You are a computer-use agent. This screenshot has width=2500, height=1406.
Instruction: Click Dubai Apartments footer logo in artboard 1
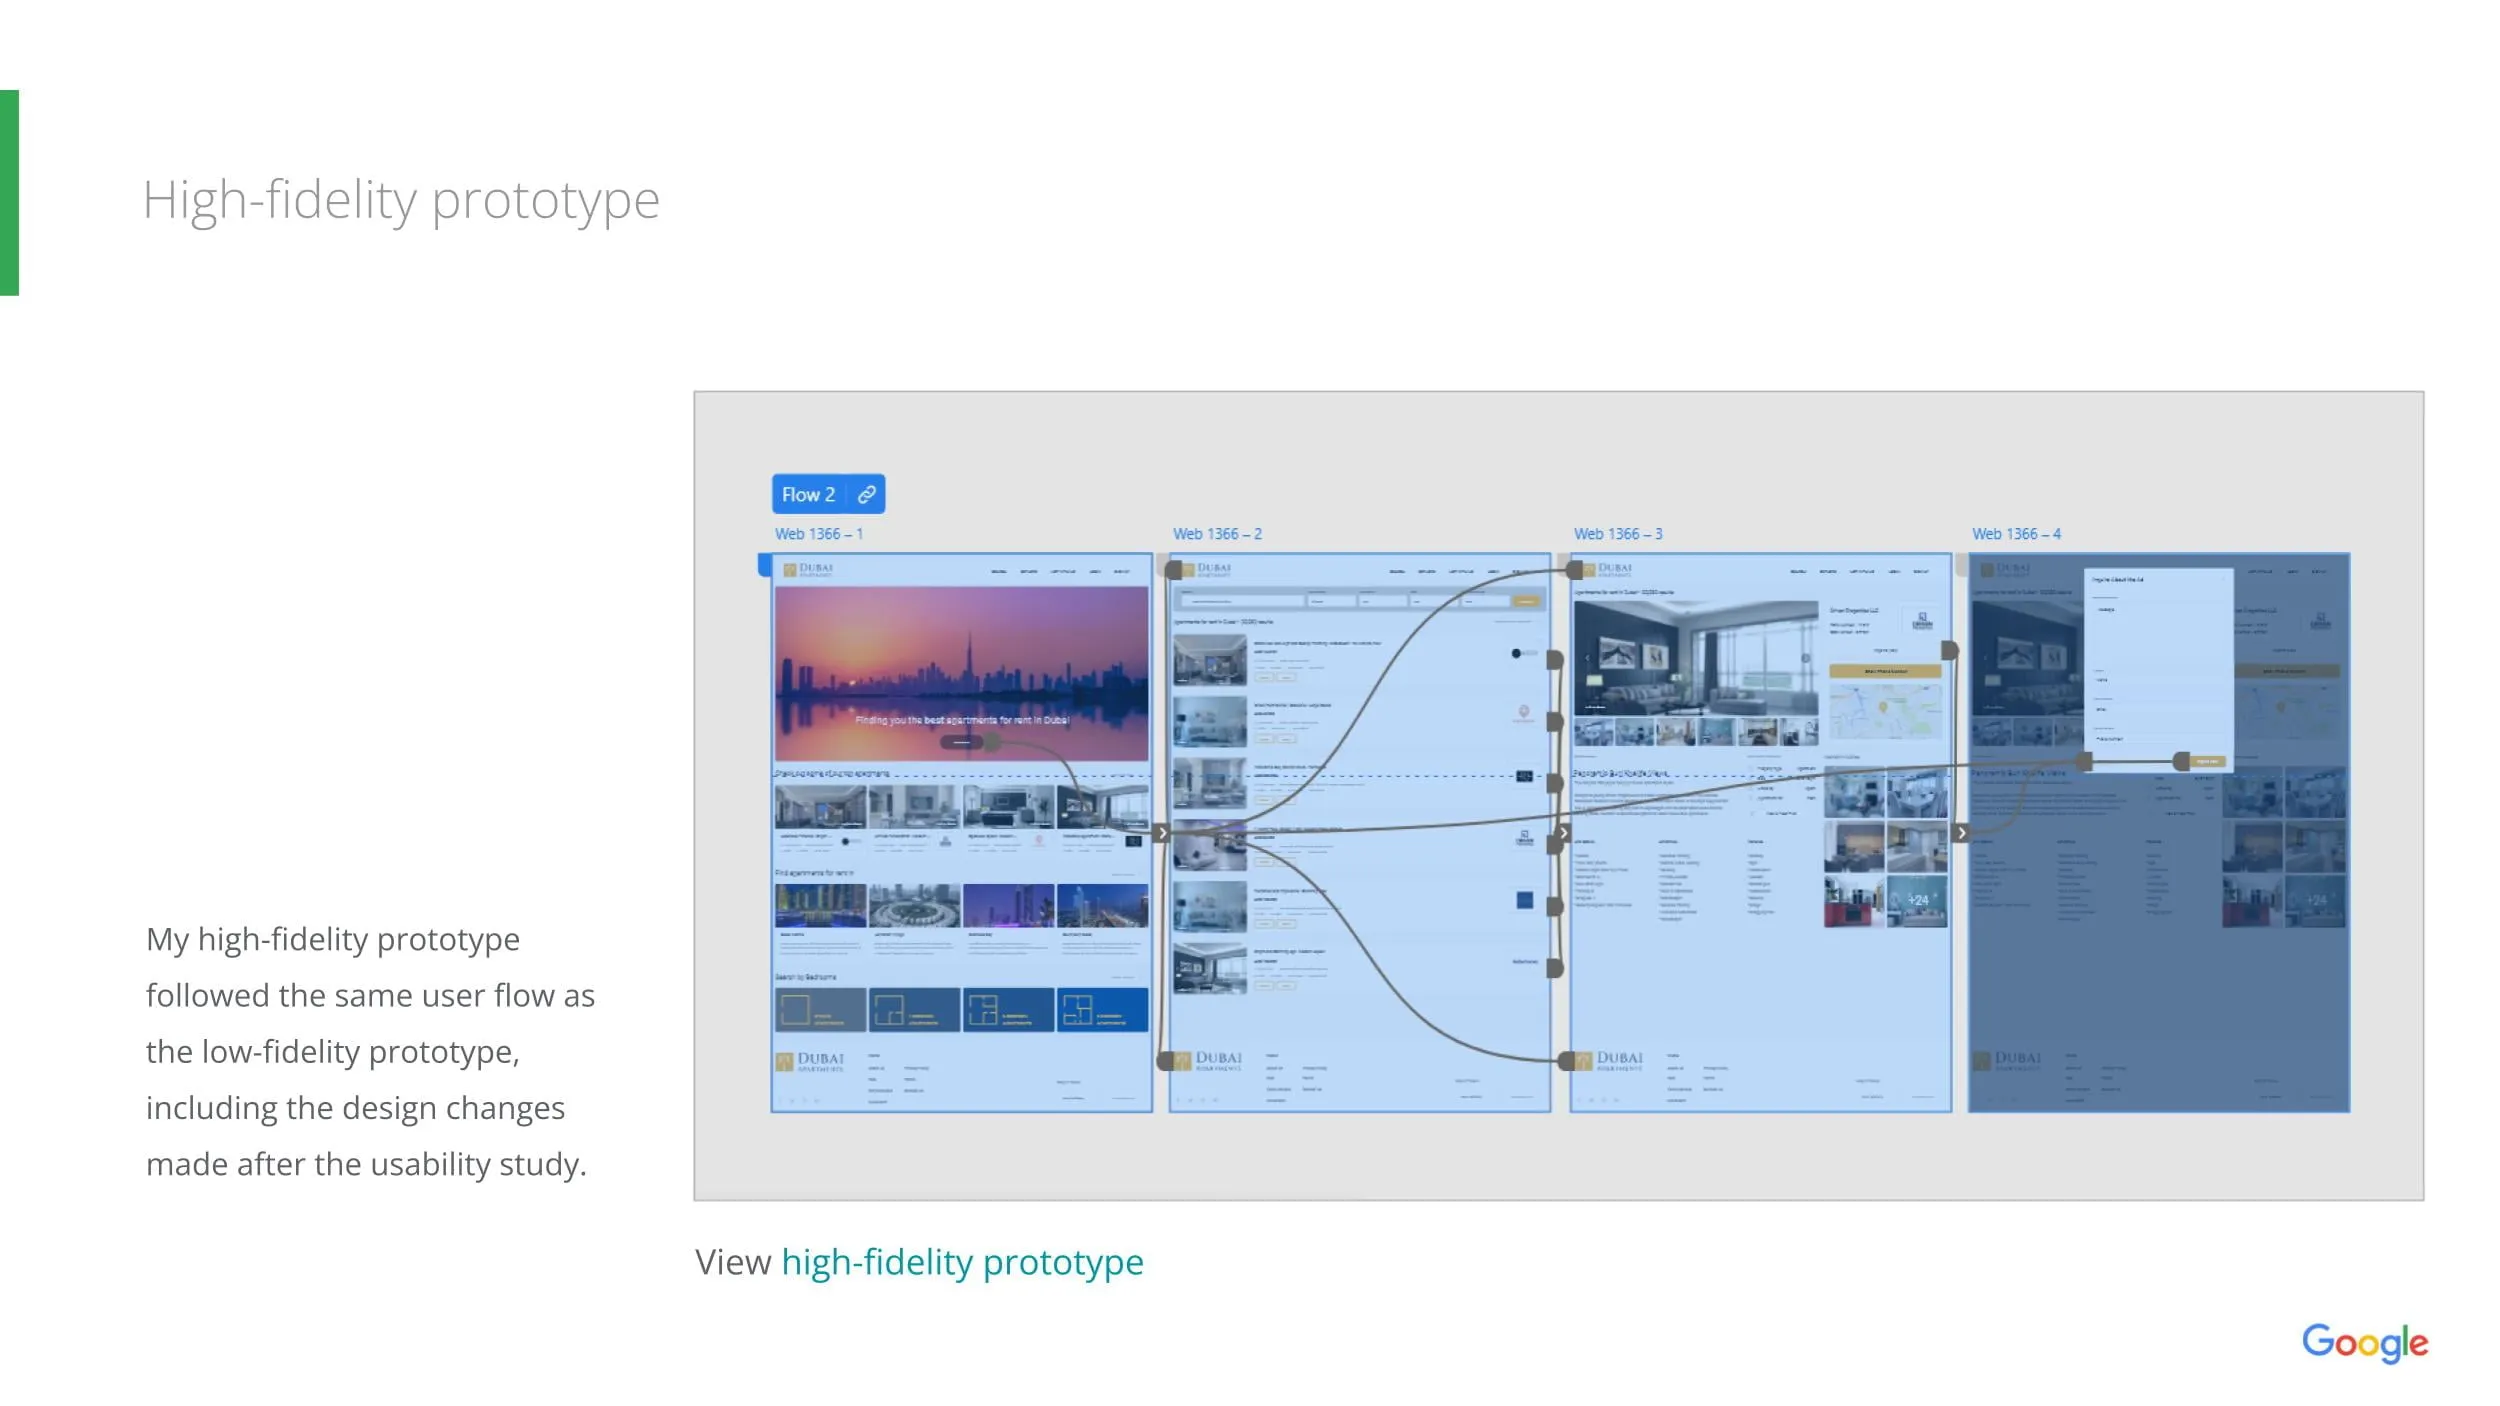pos(811,1060)
